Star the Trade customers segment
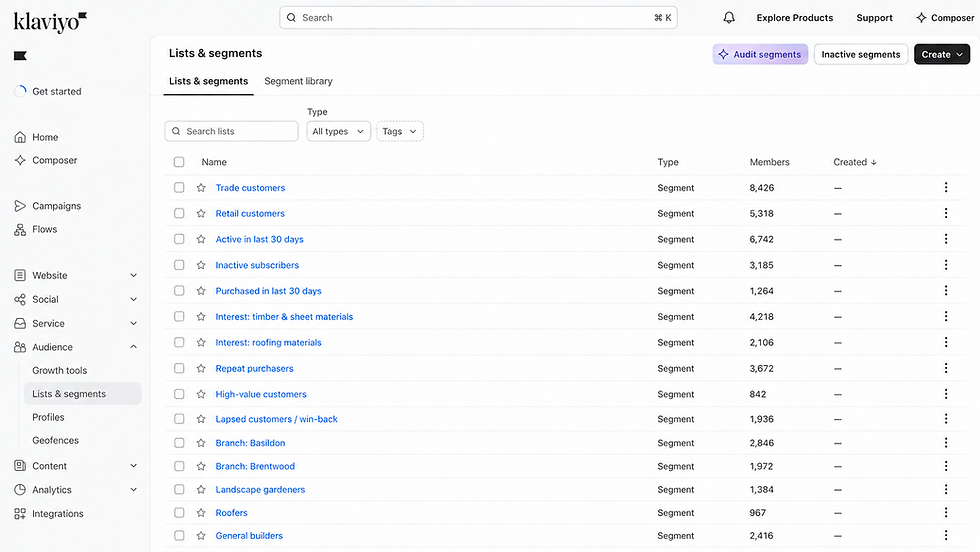This screenshot has width=980, height=552. 201,188
